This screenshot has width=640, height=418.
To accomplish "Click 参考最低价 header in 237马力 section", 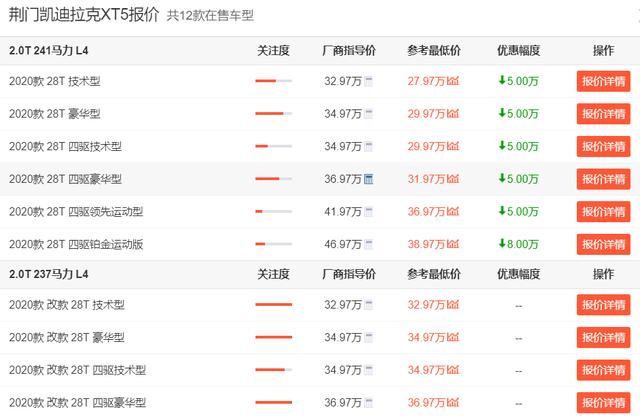I will click(434, 274).
